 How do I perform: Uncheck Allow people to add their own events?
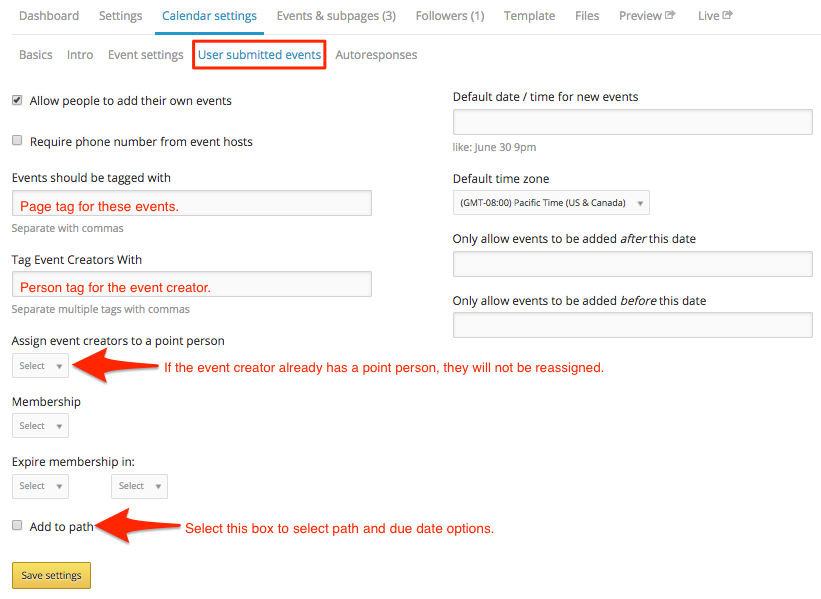[17, 100]
